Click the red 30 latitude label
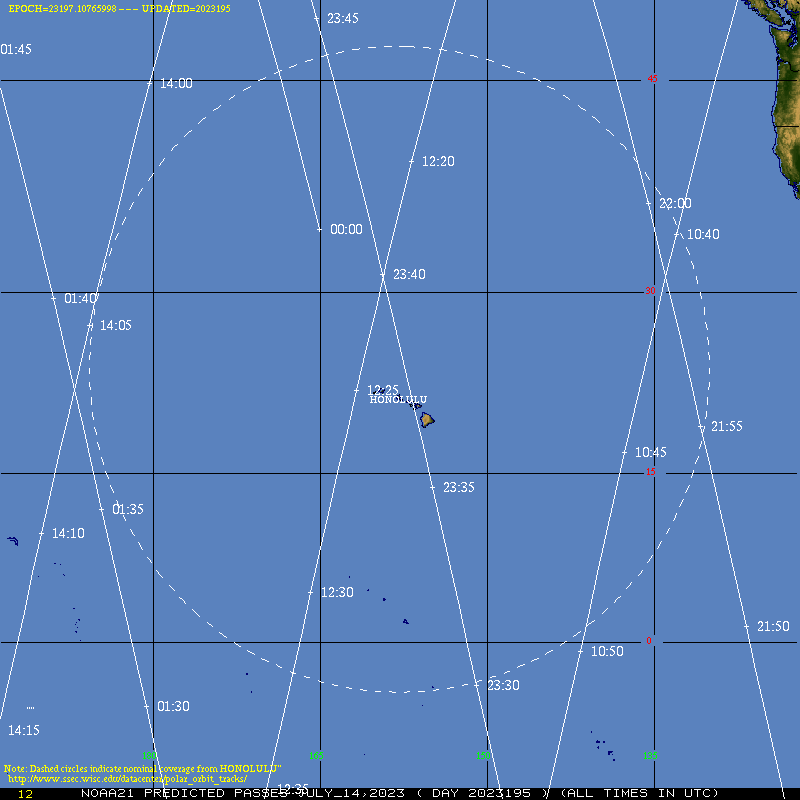The image size is (800, 800). (x=650, y=291)
